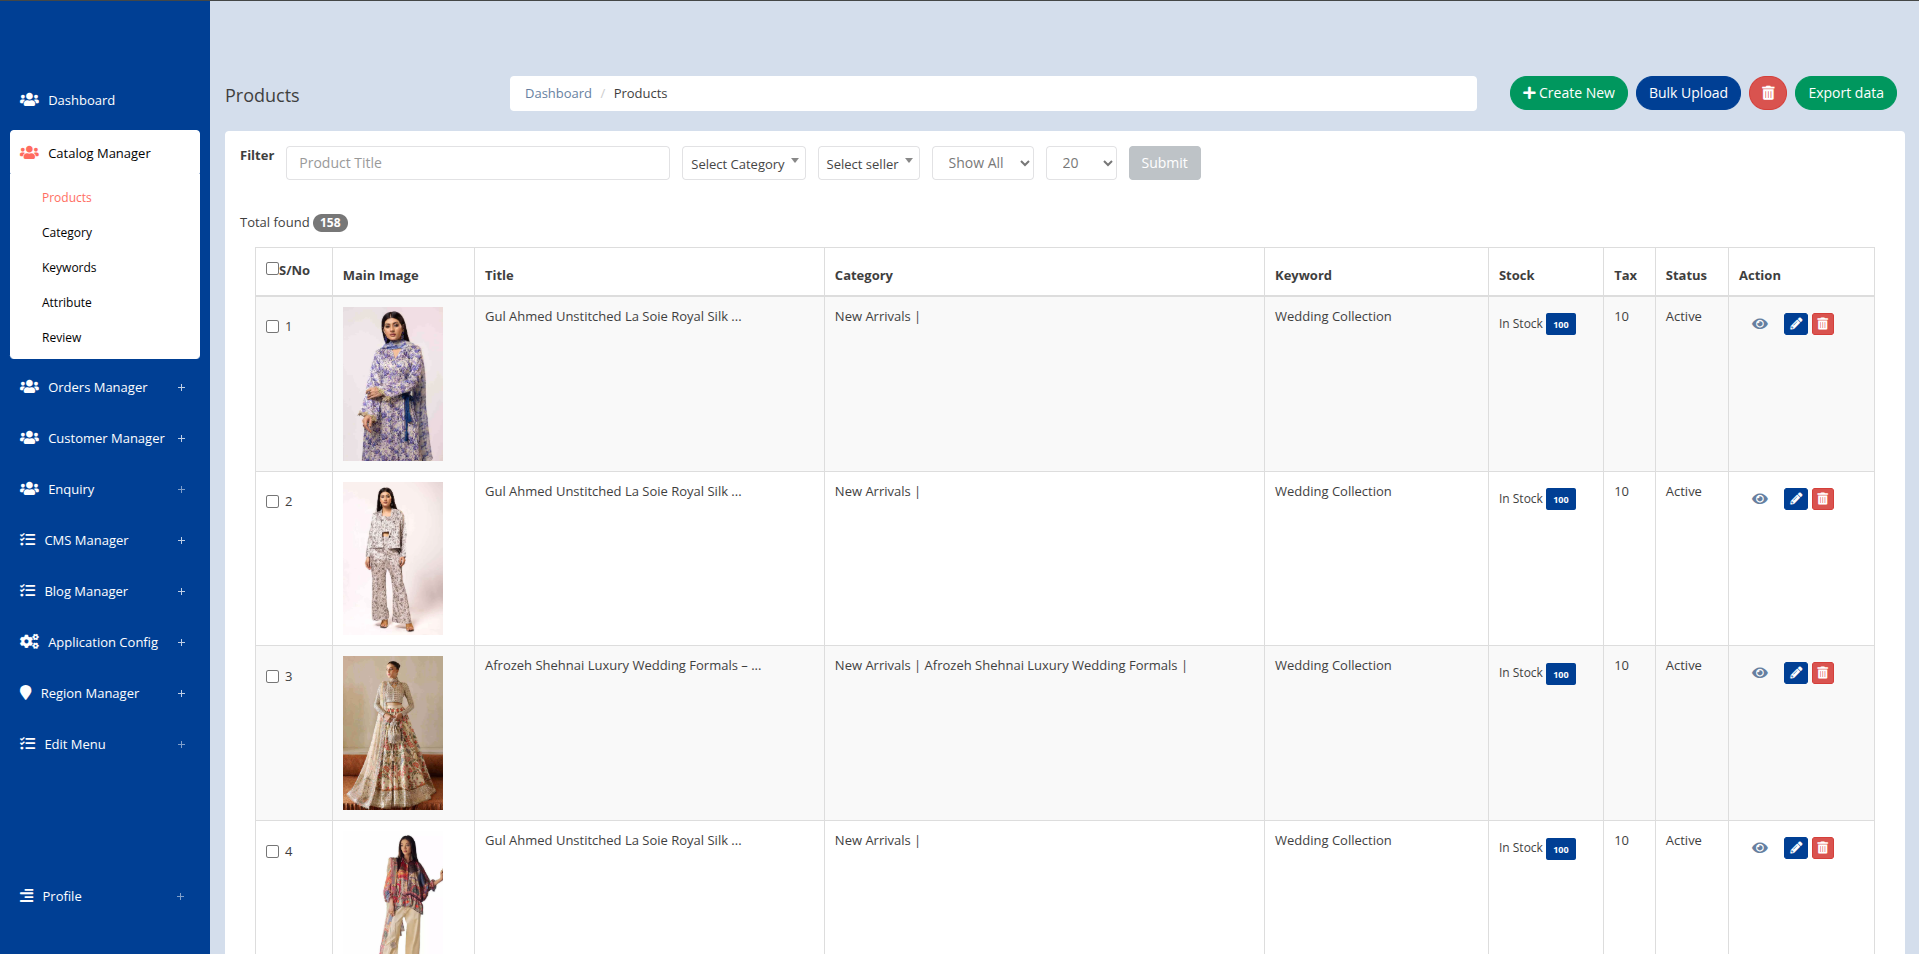Click edit pencil icon for row 1
Screen dimensions: 1919x954
1795,324
